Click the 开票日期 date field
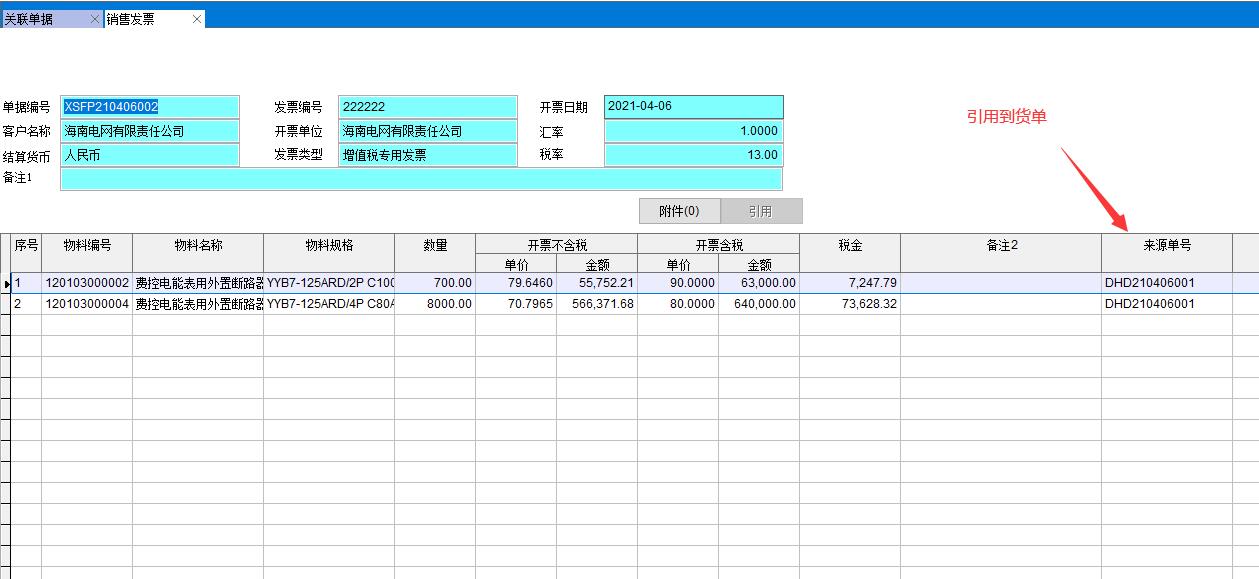 pyautogui.click(x=693, y=107)
